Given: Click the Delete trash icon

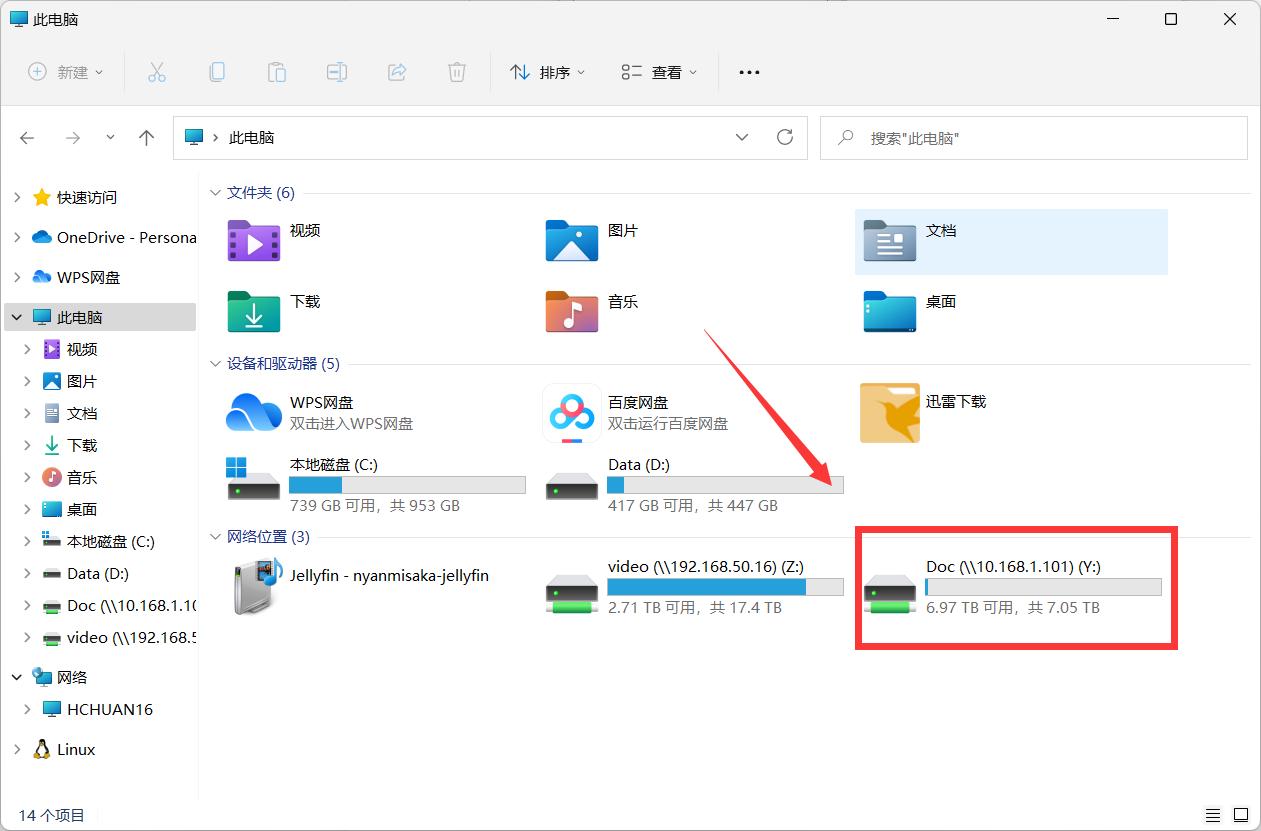Looking at the screenshot, I should coord(457,71).
